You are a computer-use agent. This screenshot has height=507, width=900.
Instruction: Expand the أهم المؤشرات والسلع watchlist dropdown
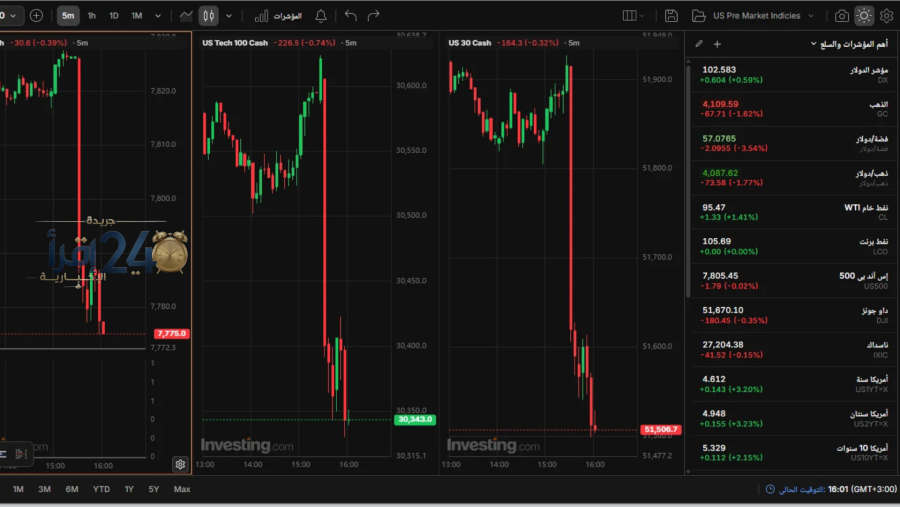(849, 44)
